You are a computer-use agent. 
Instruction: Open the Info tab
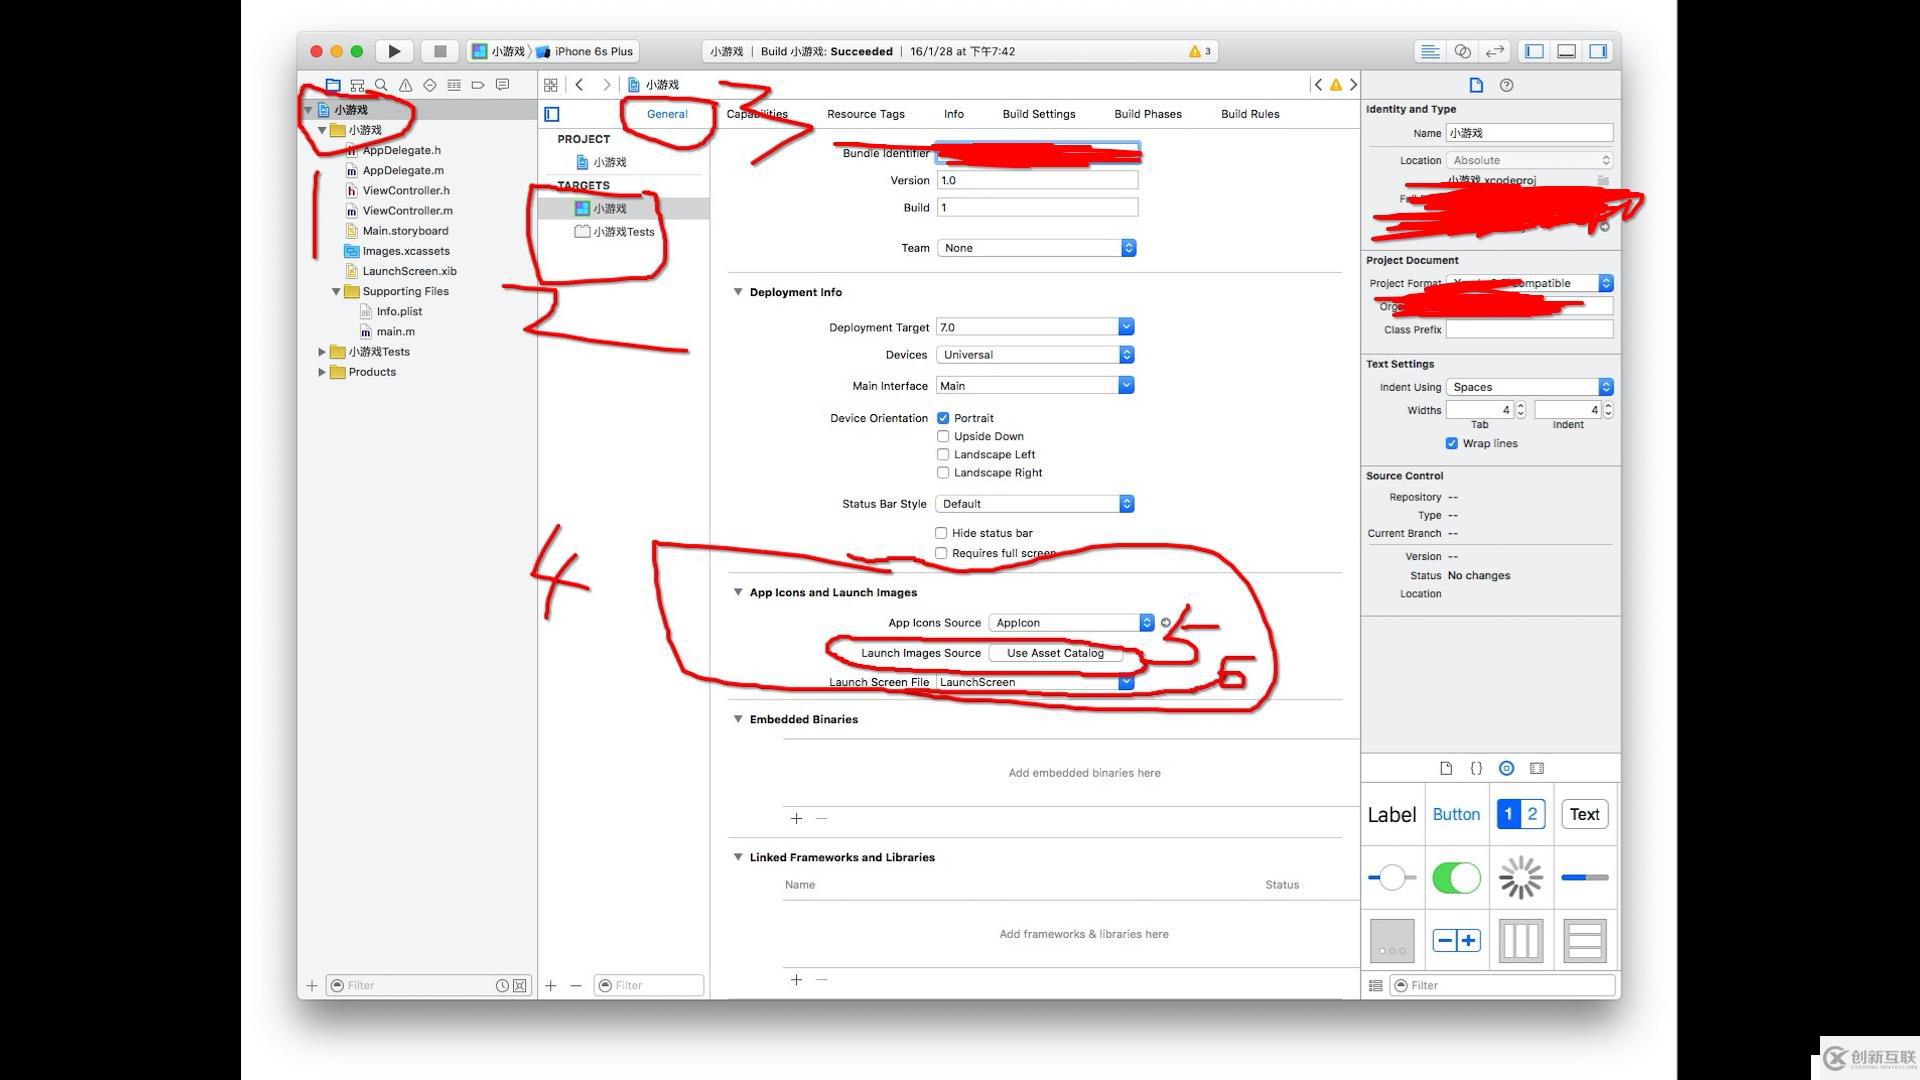pos(953,114)
